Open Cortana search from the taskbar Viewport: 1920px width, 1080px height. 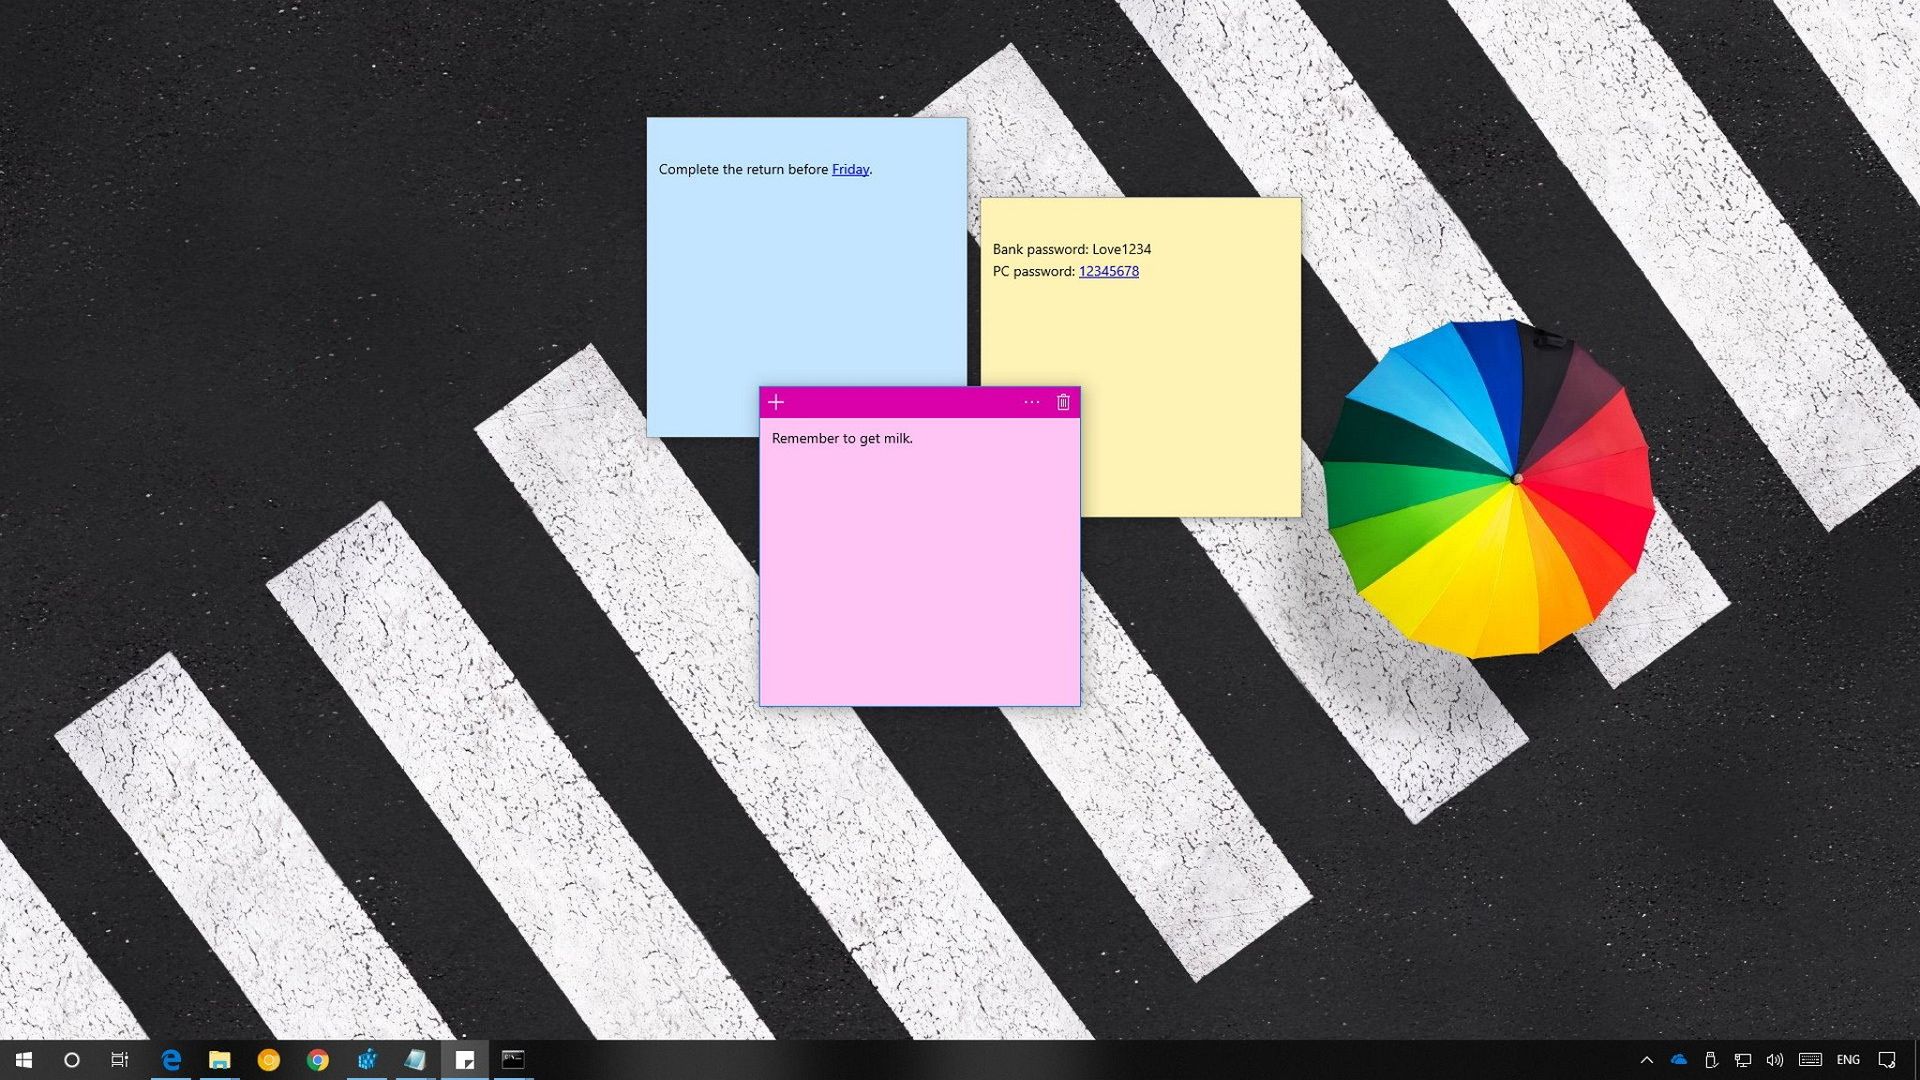pos(71,1060)
